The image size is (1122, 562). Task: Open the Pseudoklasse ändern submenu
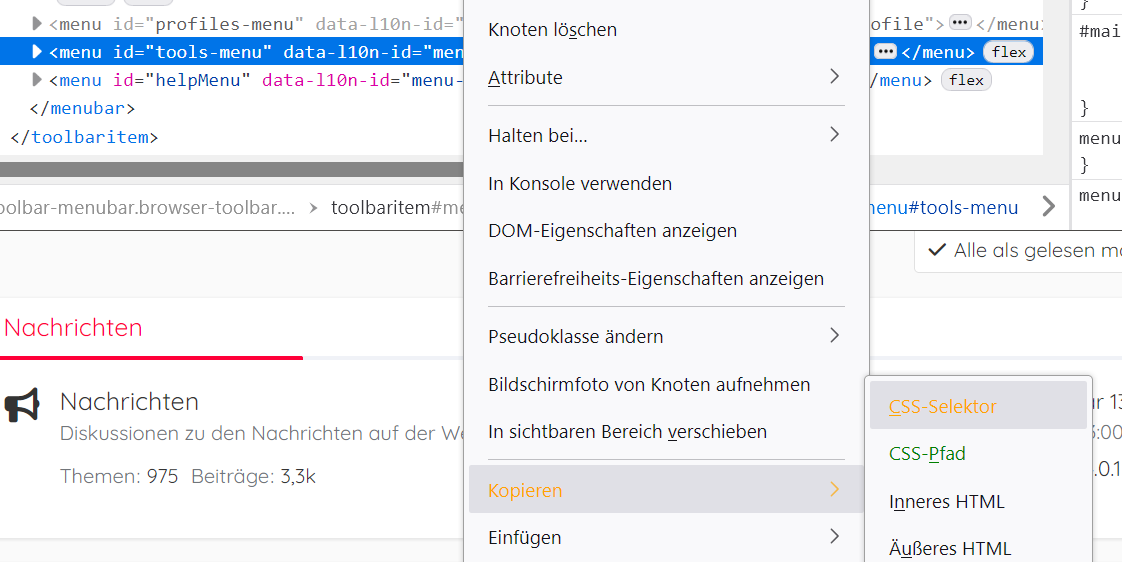pos(665,337)
